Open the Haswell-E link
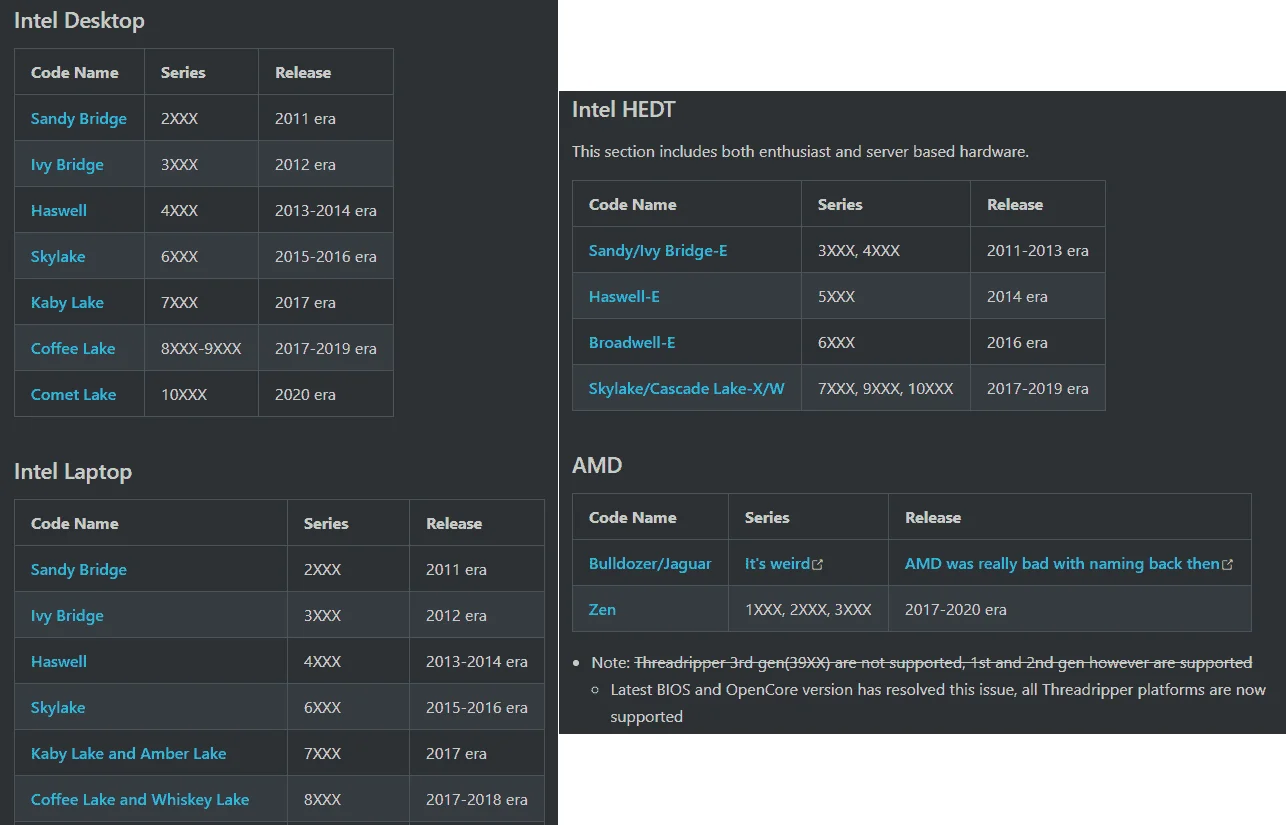 click(624, 296)
